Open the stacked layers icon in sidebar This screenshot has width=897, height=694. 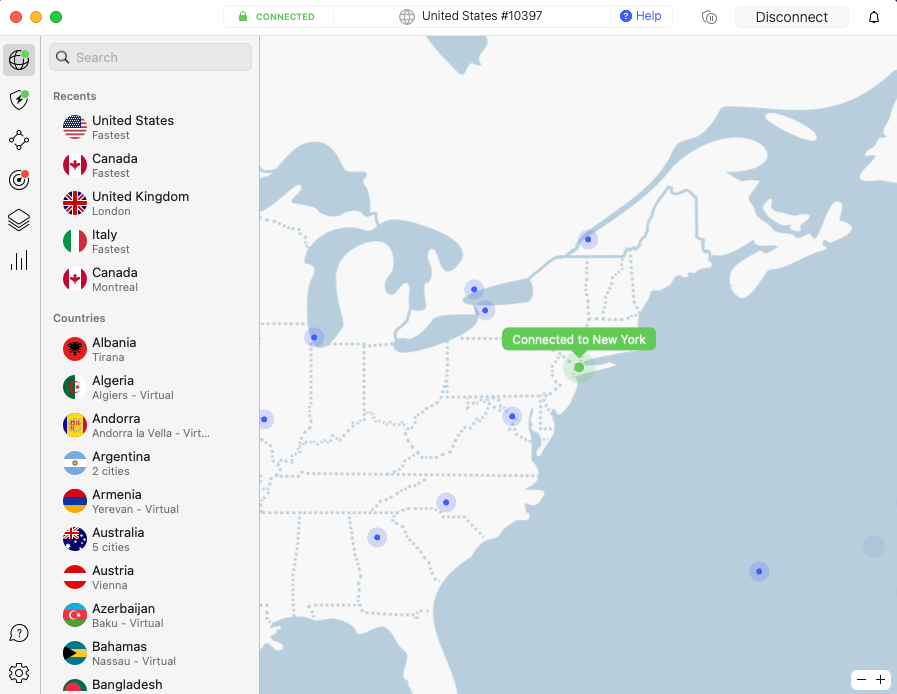(x=19, y=220)
